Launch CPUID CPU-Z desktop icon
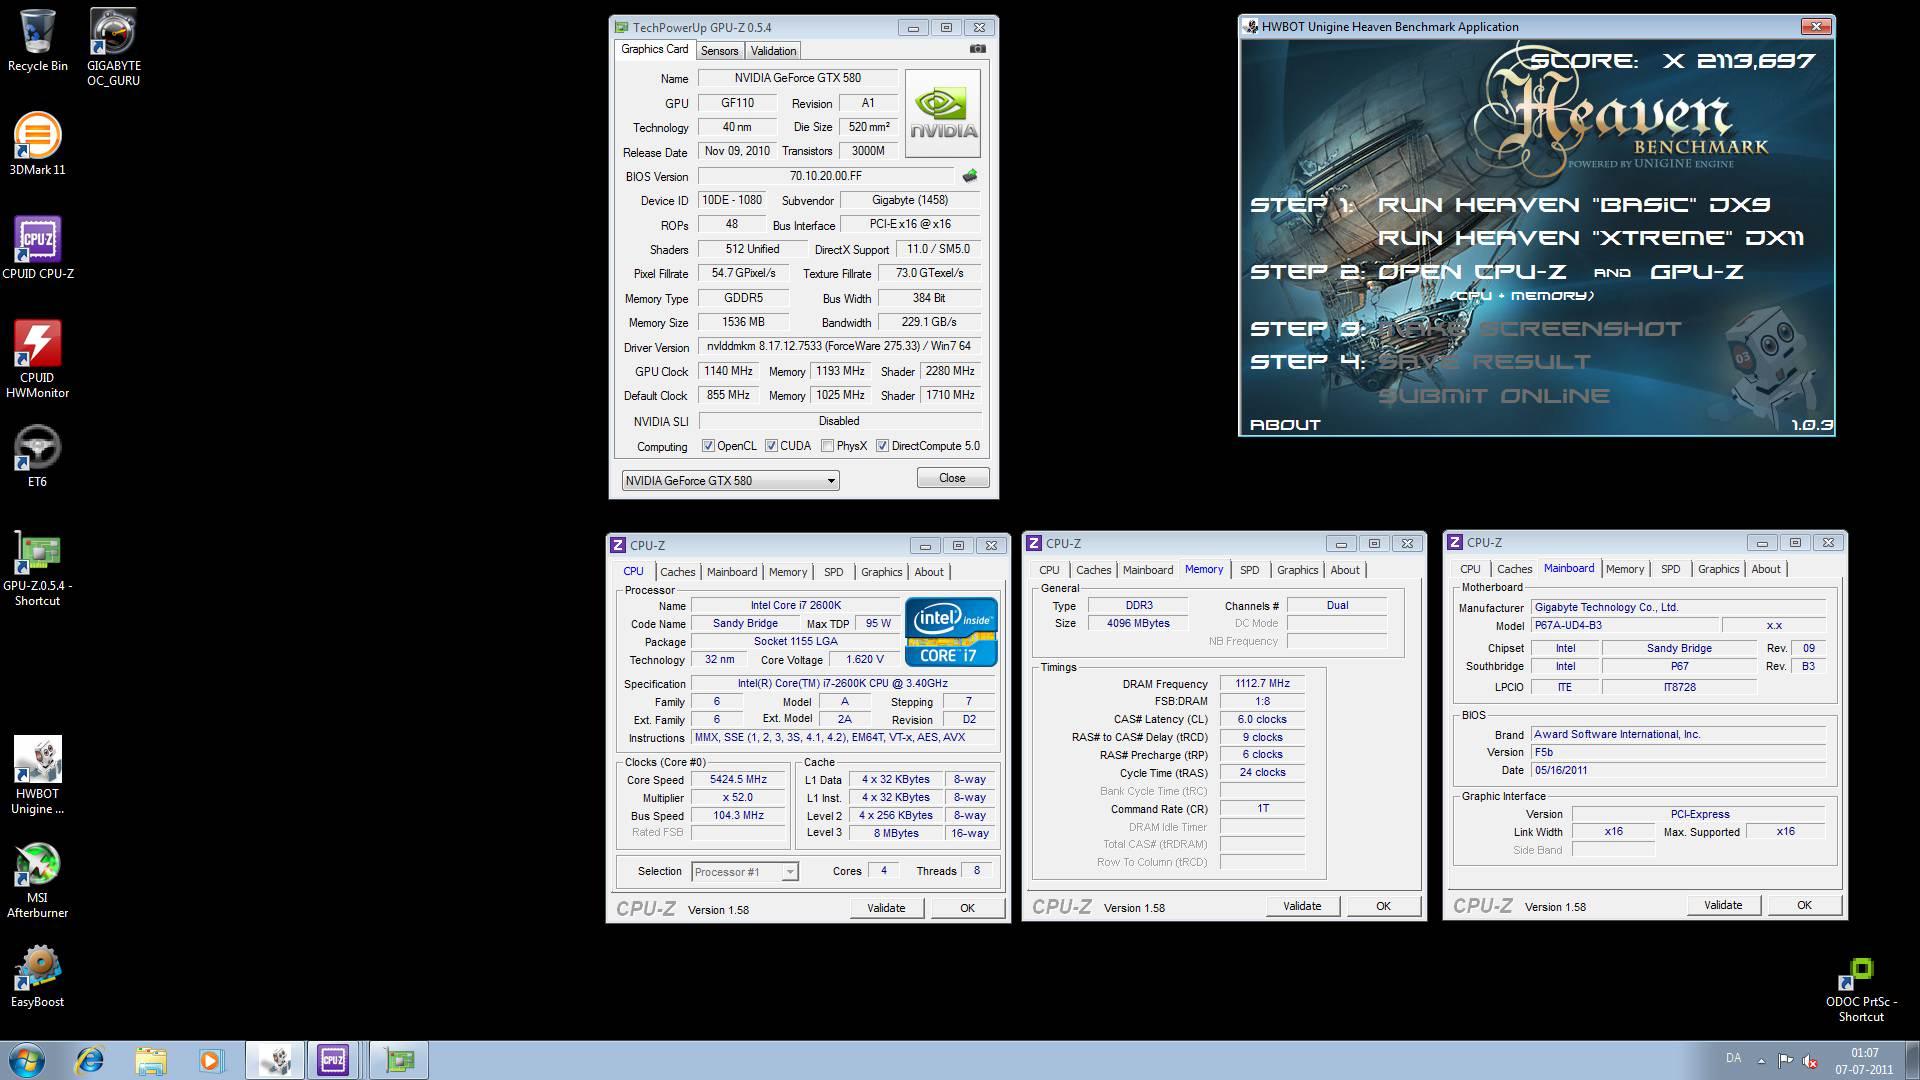The image size is (1920, 1080). (37, 247)
